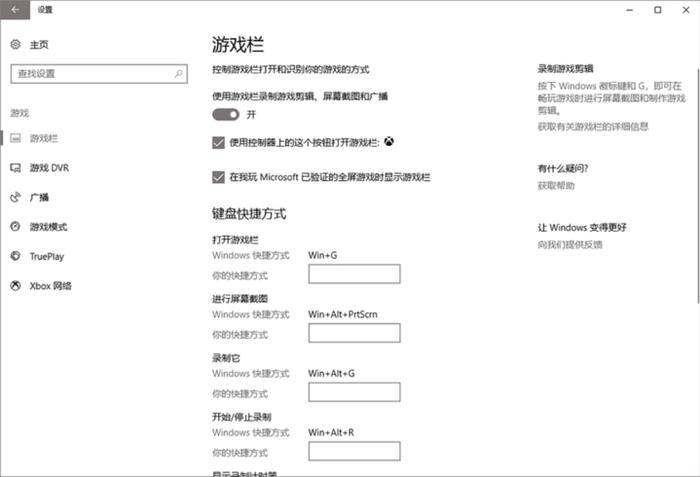Minimize the Settings window
Image resolution: width=700 pixels, height=477 pixels.
[629, 9]
